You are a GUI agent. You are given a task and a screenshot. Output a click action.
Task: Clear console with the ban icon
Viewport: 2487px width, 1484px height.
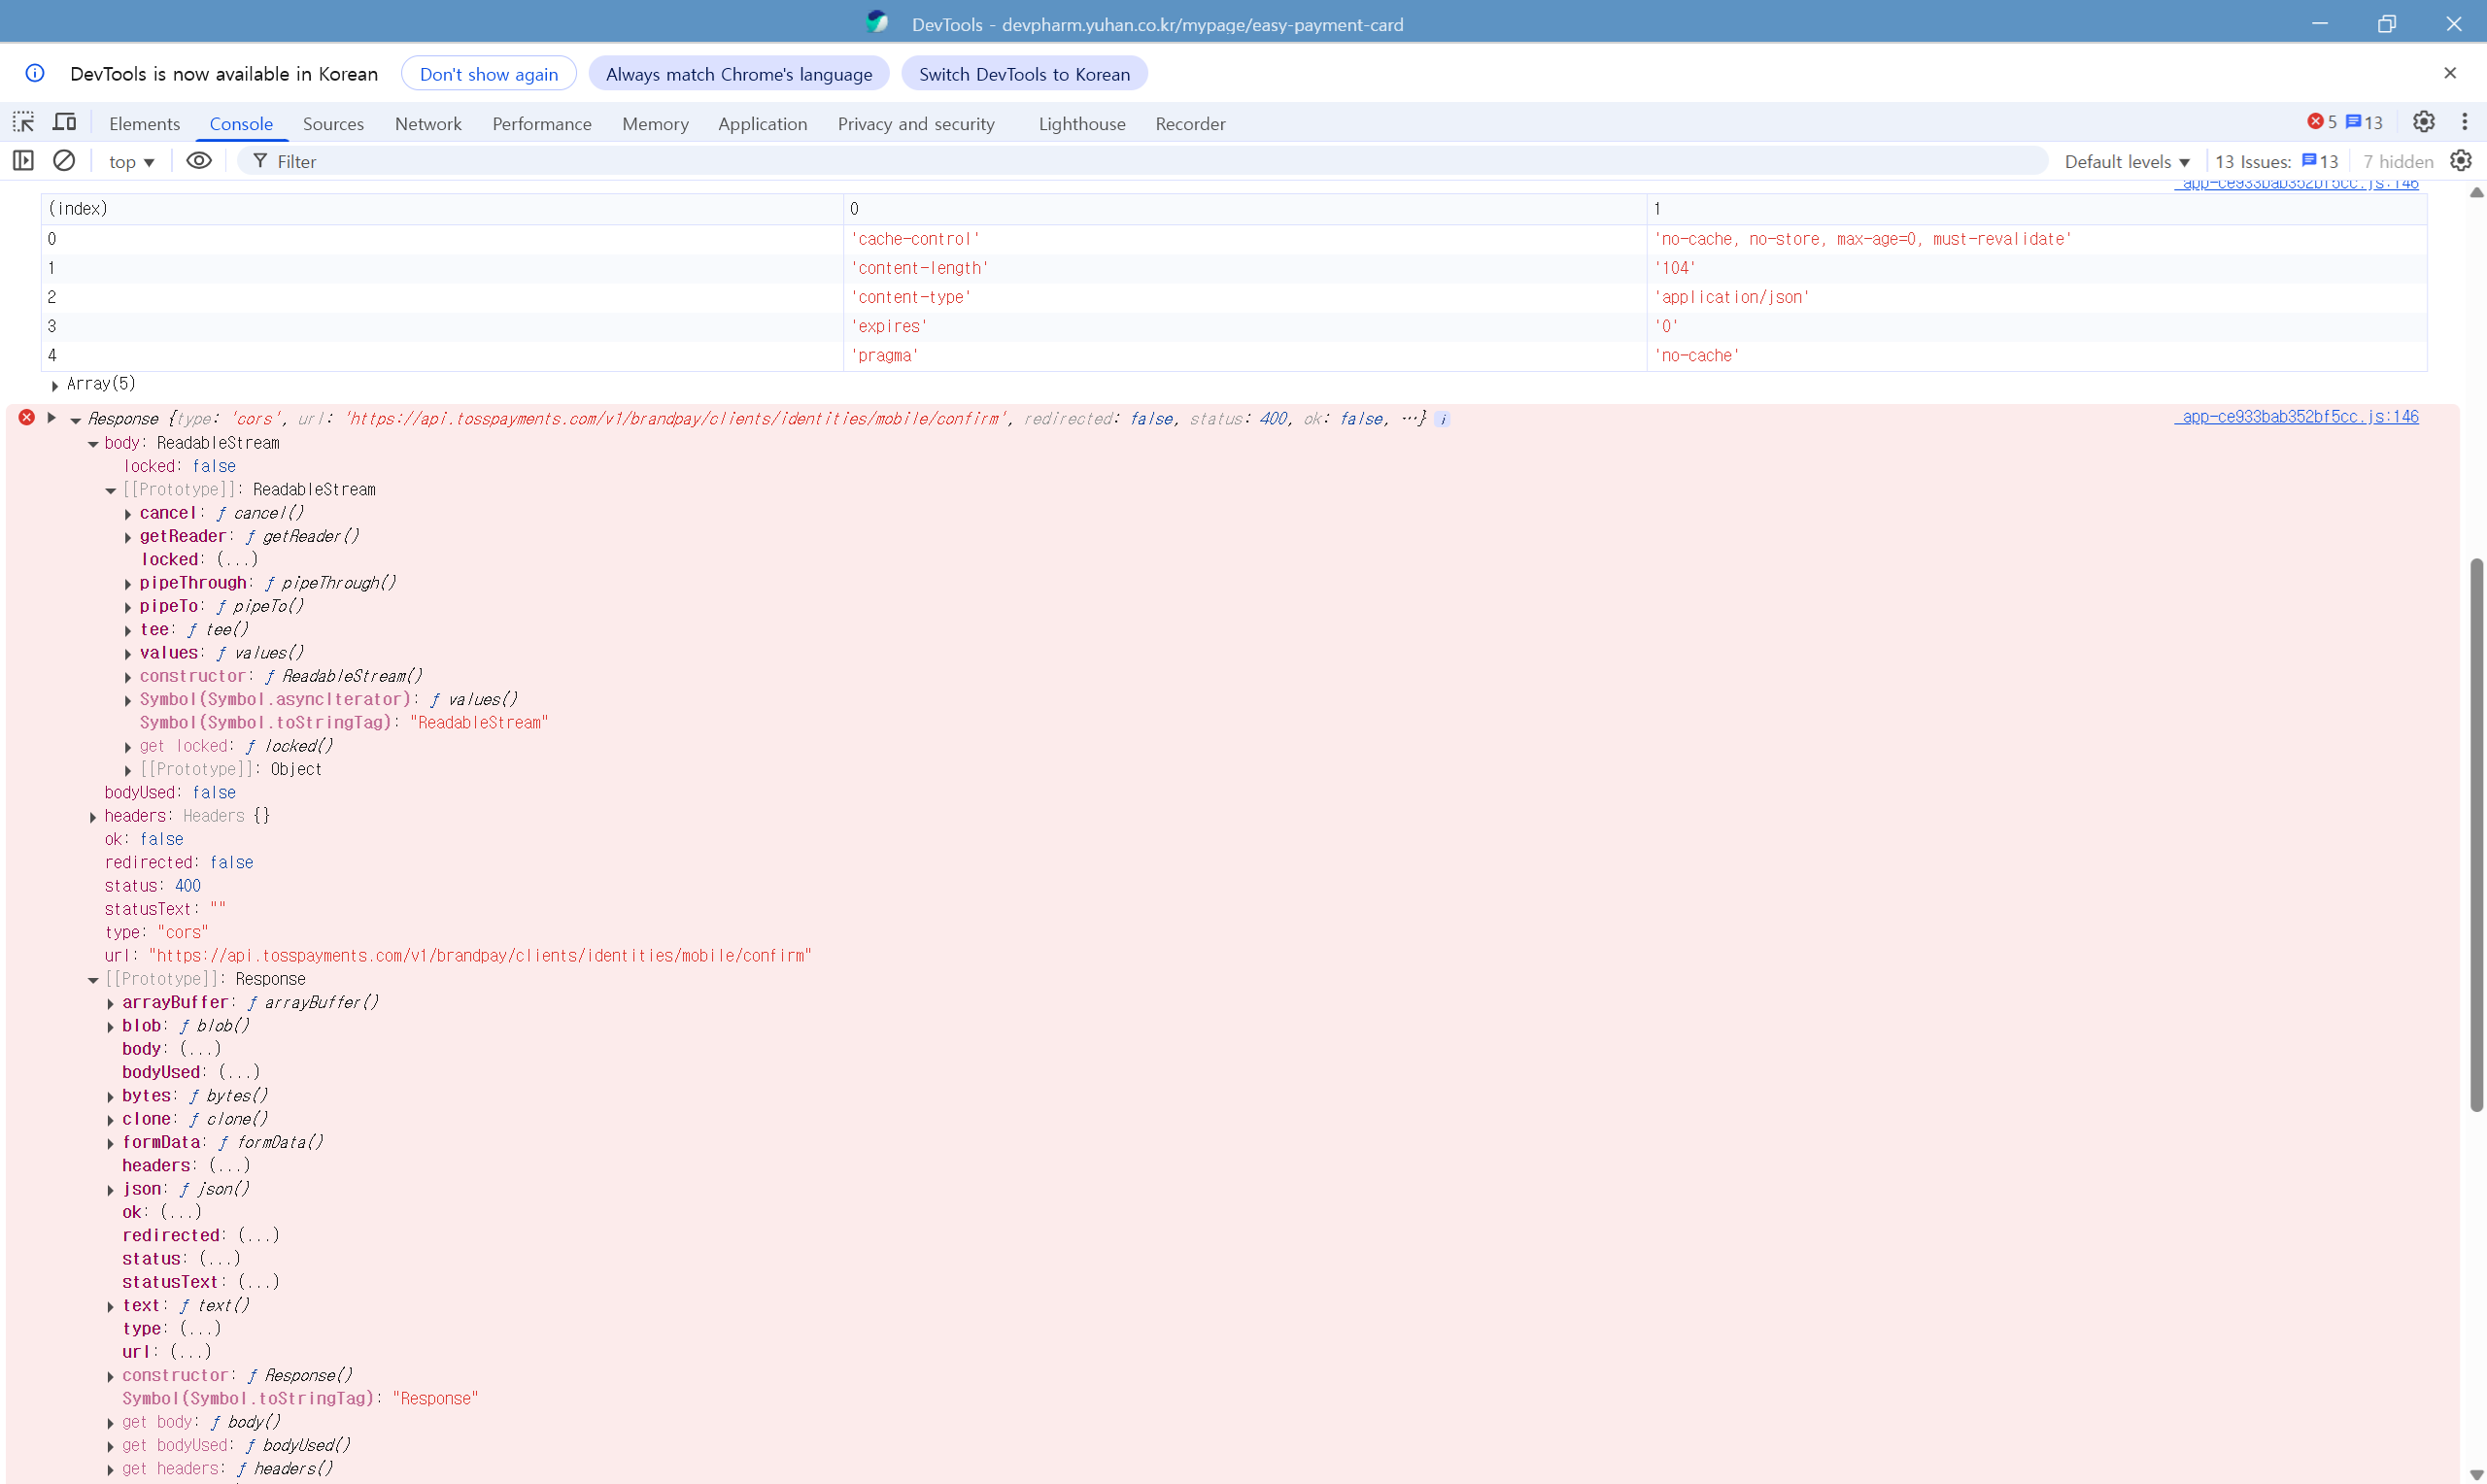pos(64,160)
